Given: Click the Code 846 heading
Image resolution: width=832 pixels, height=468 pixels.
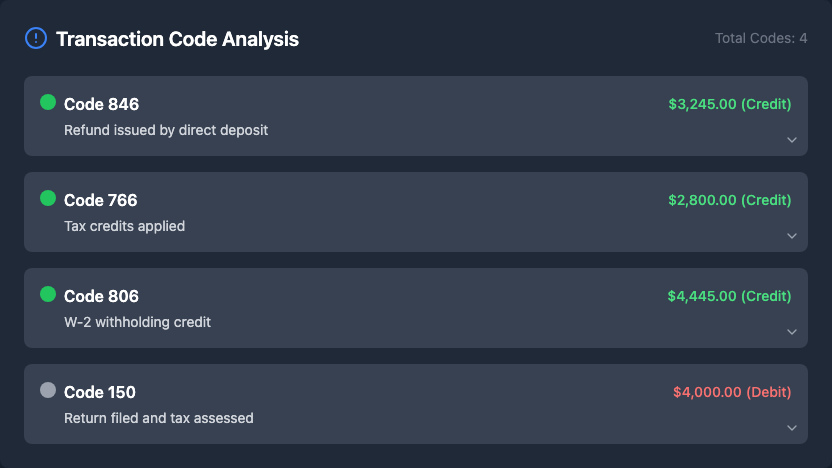Looking at the screenshot, I should (101, 104).
